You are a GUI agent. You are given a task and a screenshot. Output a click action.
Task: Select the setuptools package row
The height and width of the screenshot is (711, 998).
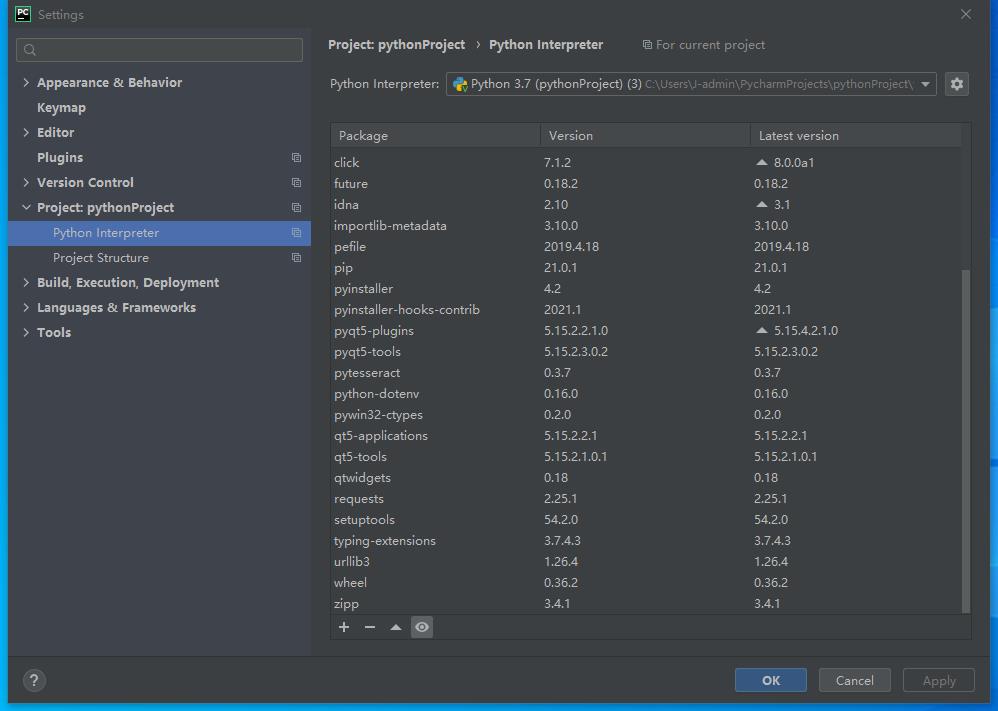(646, 519)
